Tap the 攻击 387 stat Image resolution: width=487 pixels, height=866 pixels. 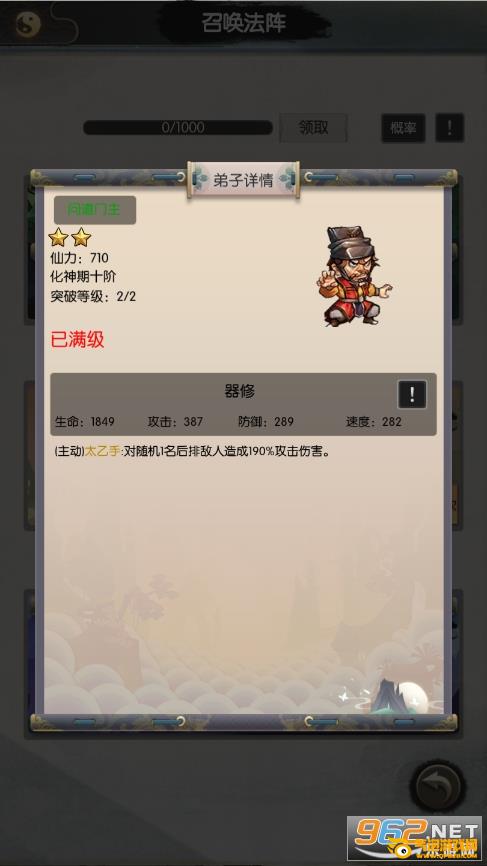(175, 422)
